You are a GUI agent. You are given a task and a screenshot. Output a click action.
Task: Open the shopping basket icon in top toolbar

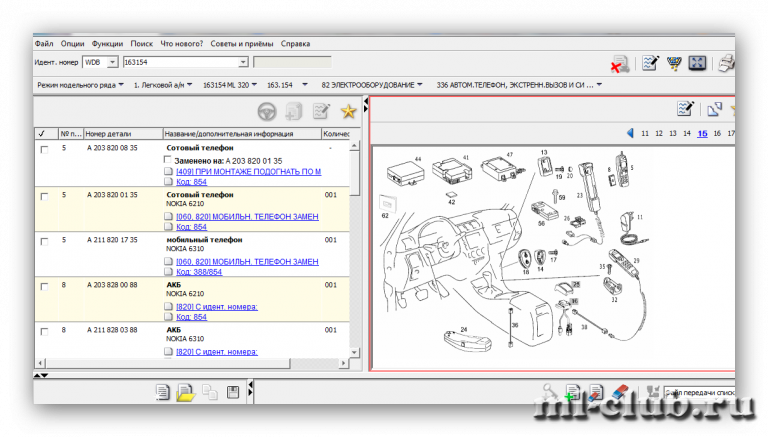tap(674, 63)
